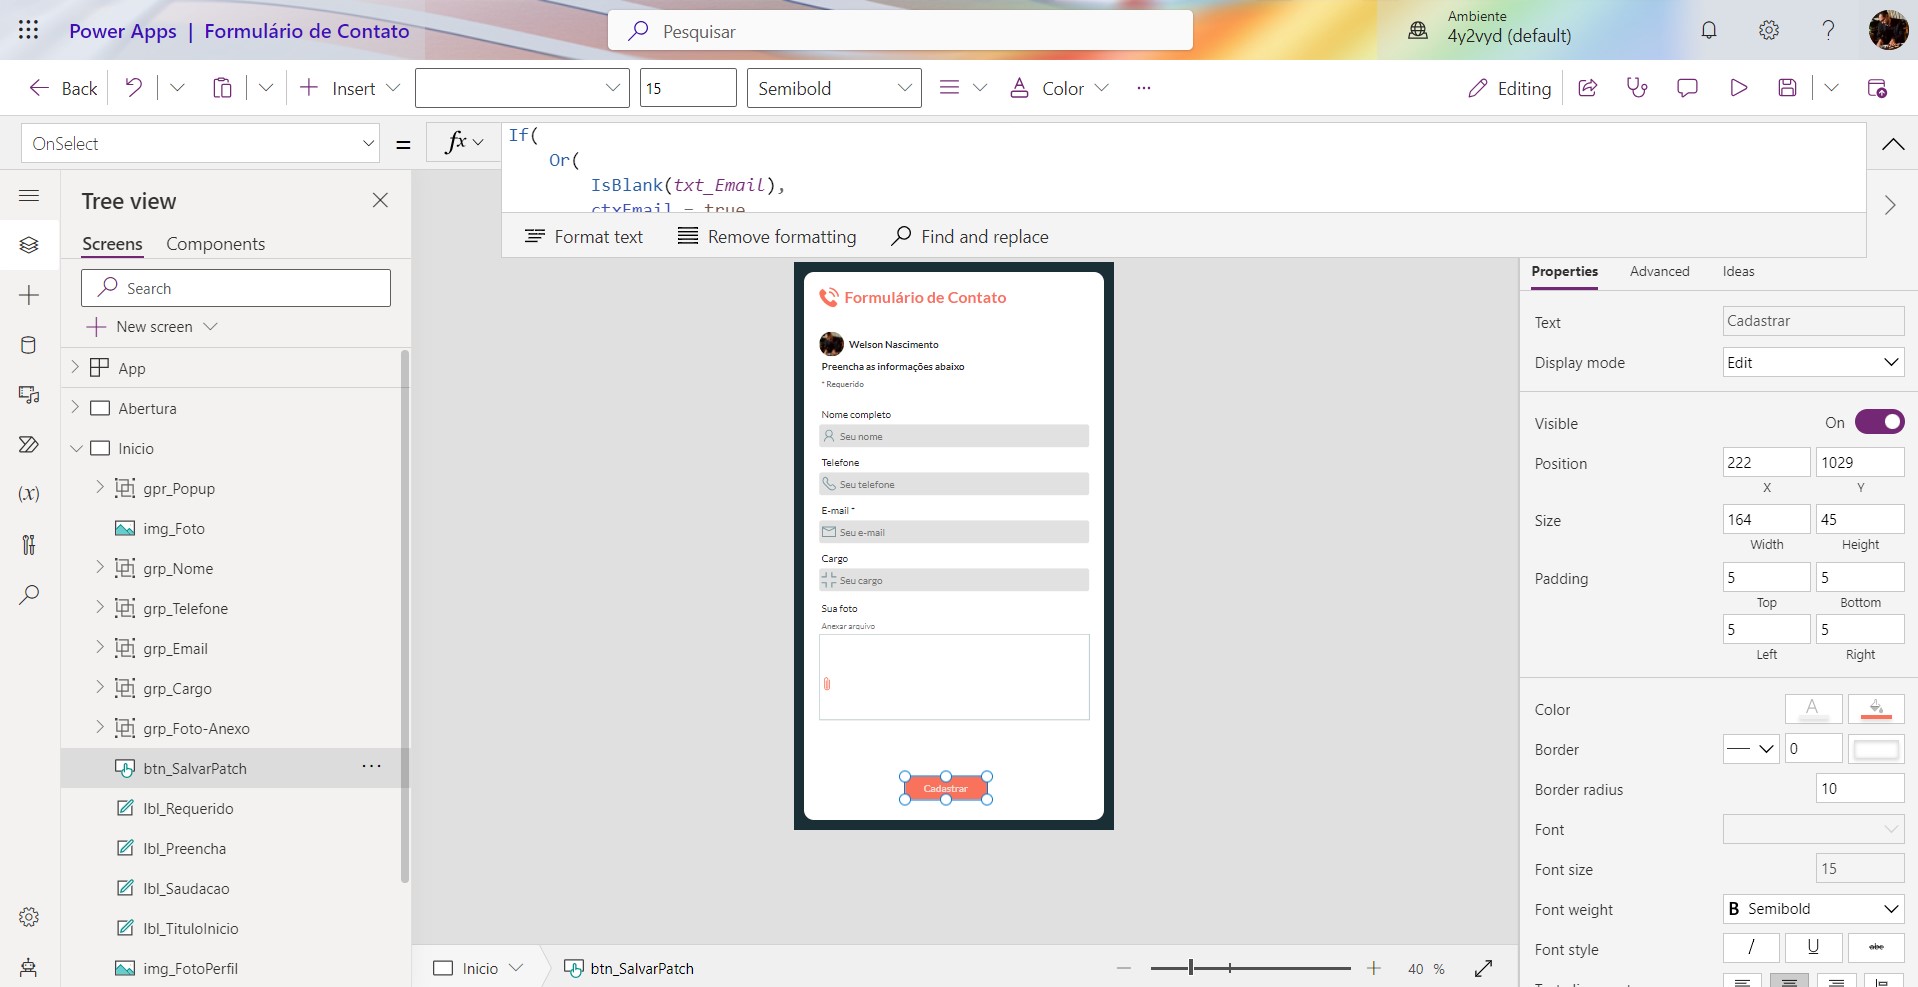The image size is (1918, 987).
Task: Open the Data pane in left sidebar
Action: (x=29, y=345)
